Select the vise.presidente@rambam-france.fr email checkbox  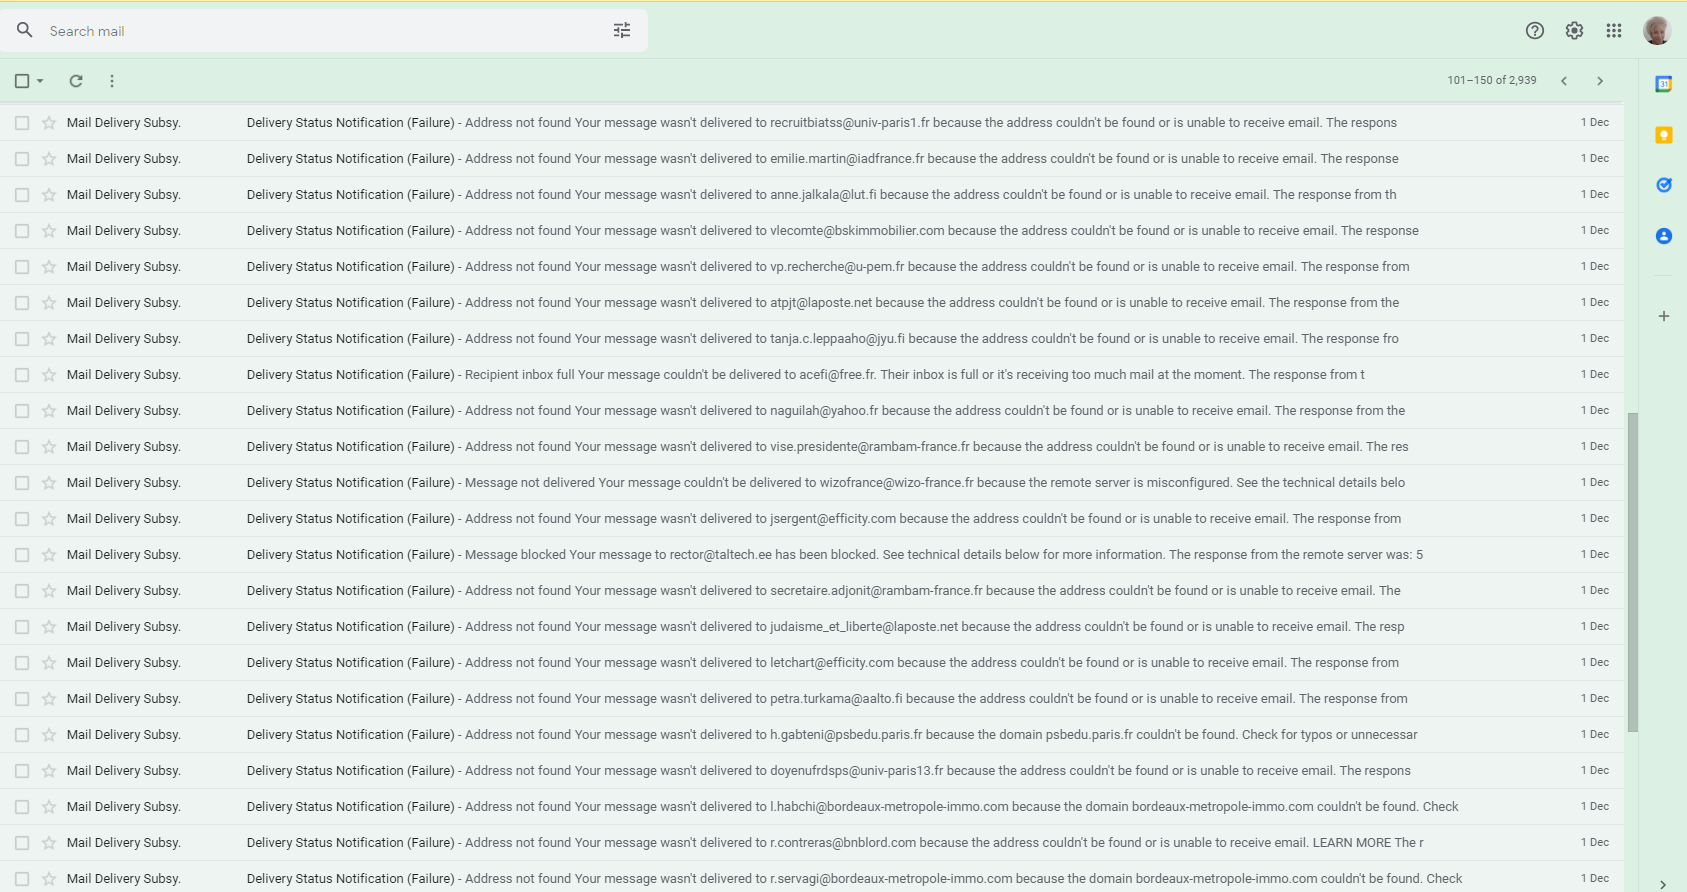(22, 447)
